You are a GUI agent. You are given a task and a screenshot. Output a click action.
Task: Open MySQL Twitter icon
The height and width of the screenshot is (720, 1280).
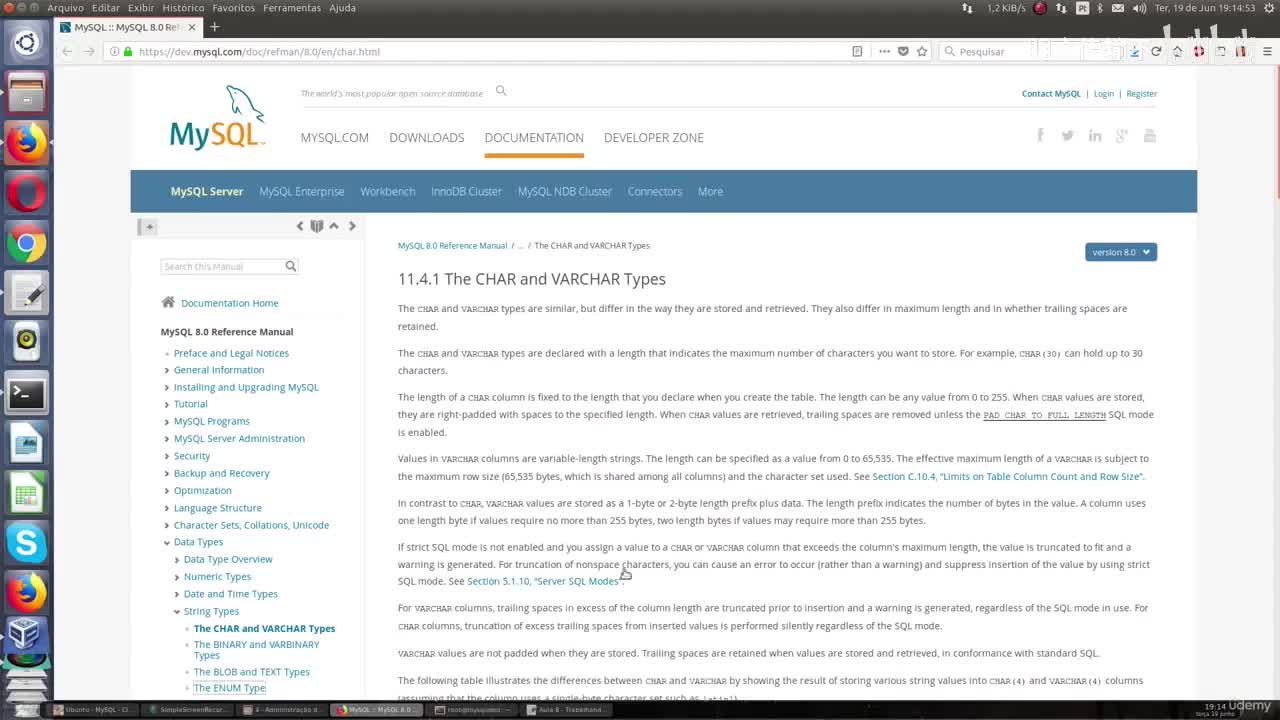[x=1067, y=136]
